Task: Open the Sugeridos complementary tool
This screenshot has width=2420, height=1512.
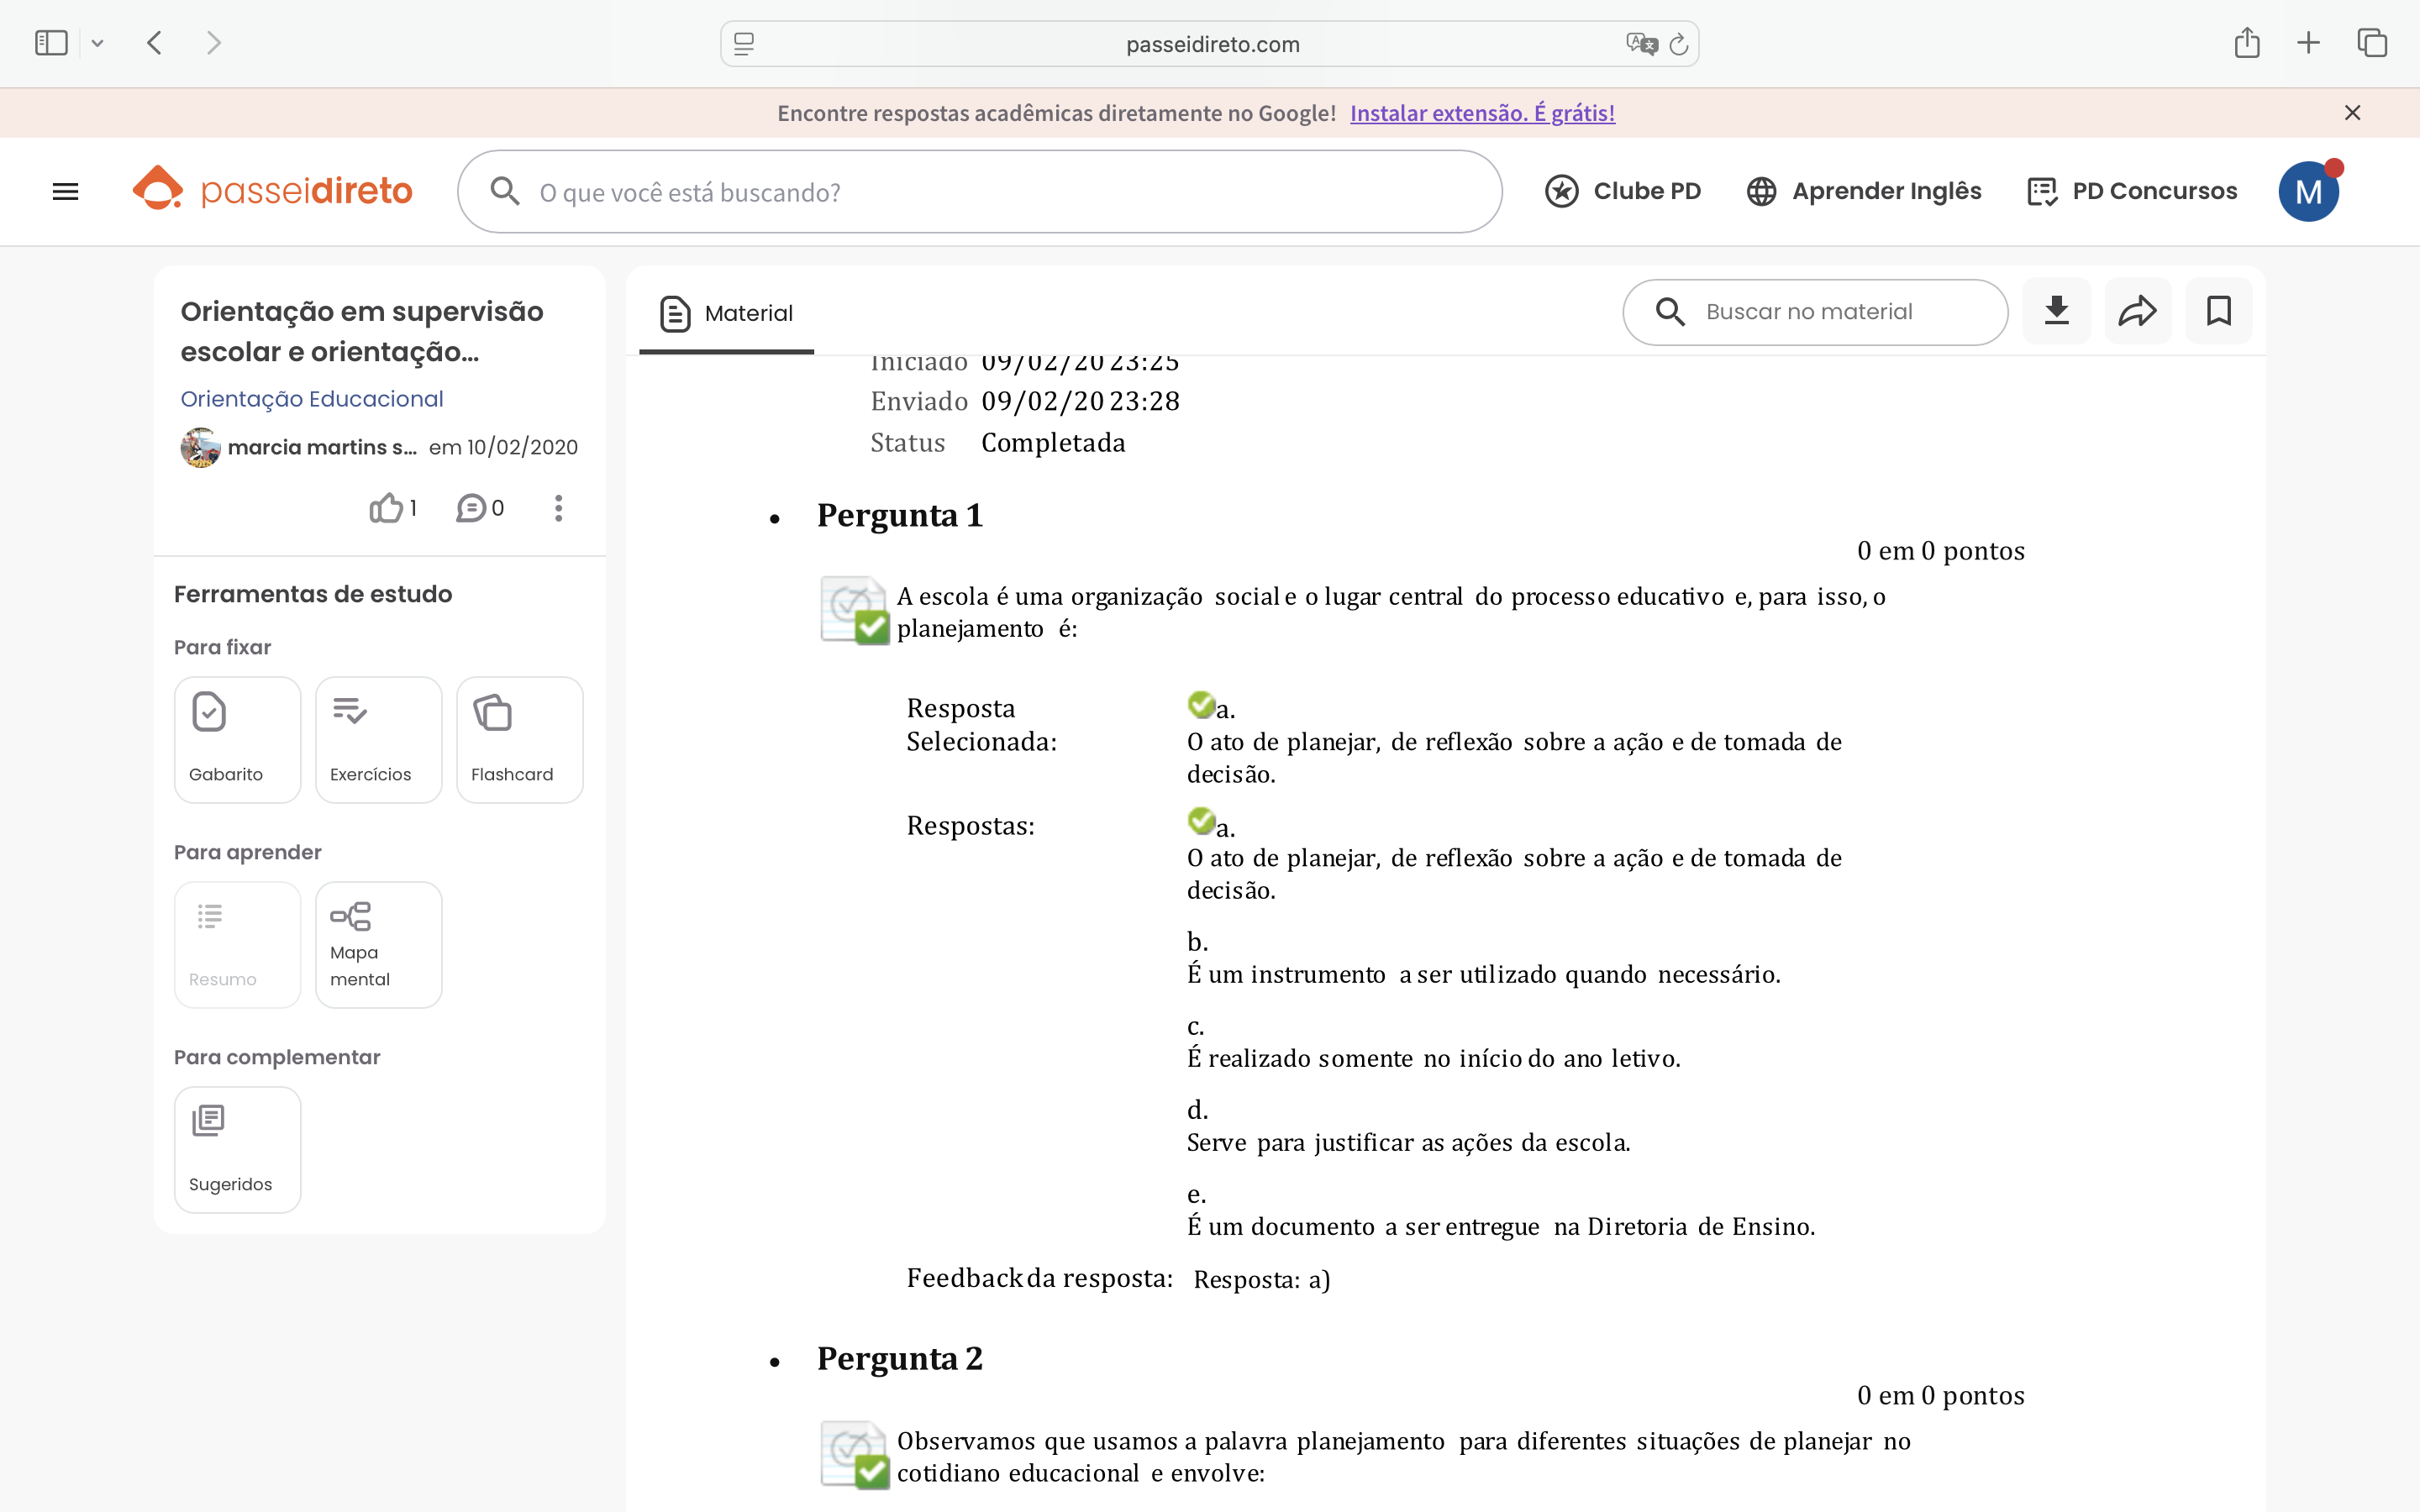Action: point(237,1149)
